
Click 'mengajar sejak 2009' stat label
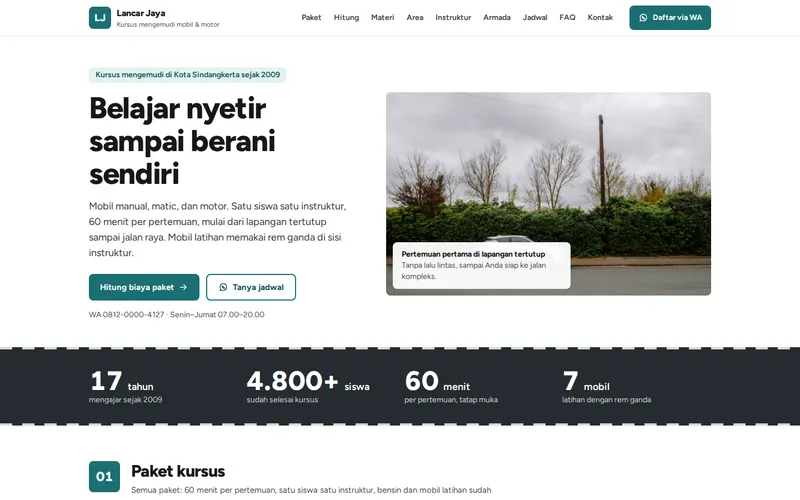(126, 399)
